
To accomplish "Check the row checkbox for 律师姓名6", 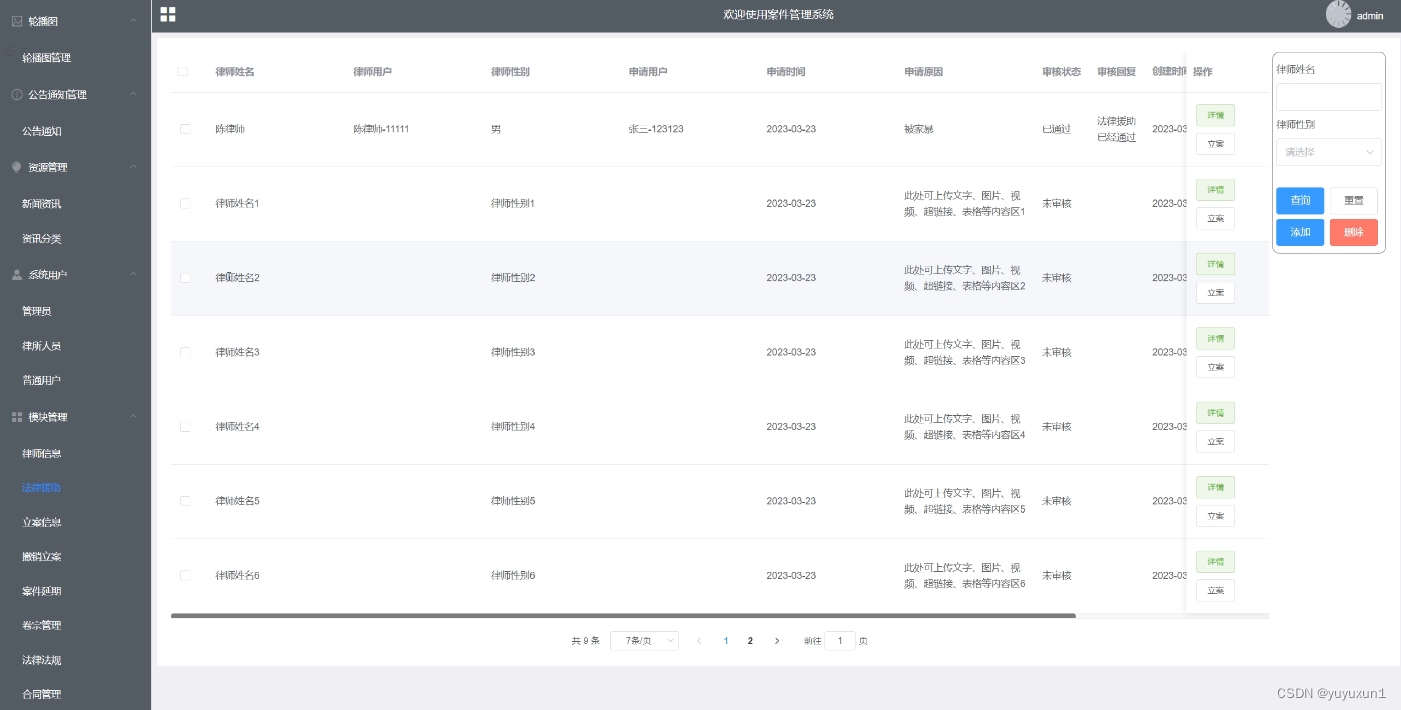I will pyautogui.click(x=185, y=575).
